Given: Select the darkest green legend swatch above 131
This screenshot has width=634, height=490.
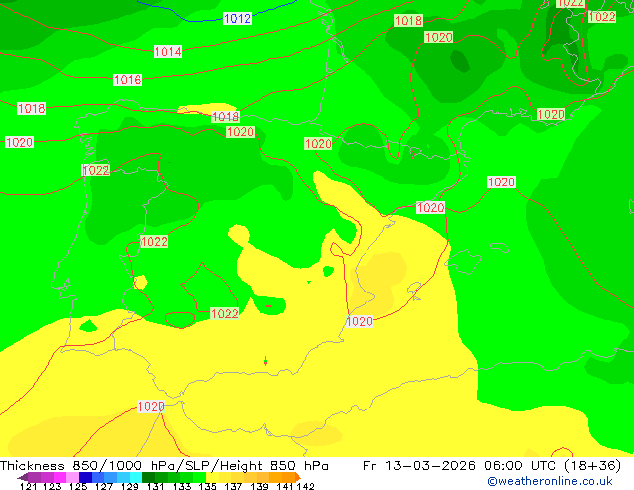Looking at the screenshot, I should pos(148,477).
